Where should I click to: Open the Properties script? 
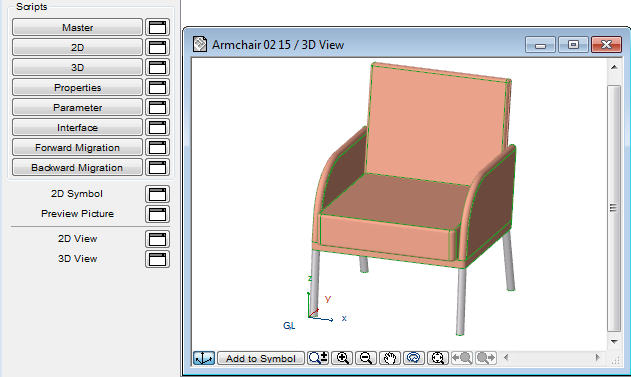click(77, 87)
